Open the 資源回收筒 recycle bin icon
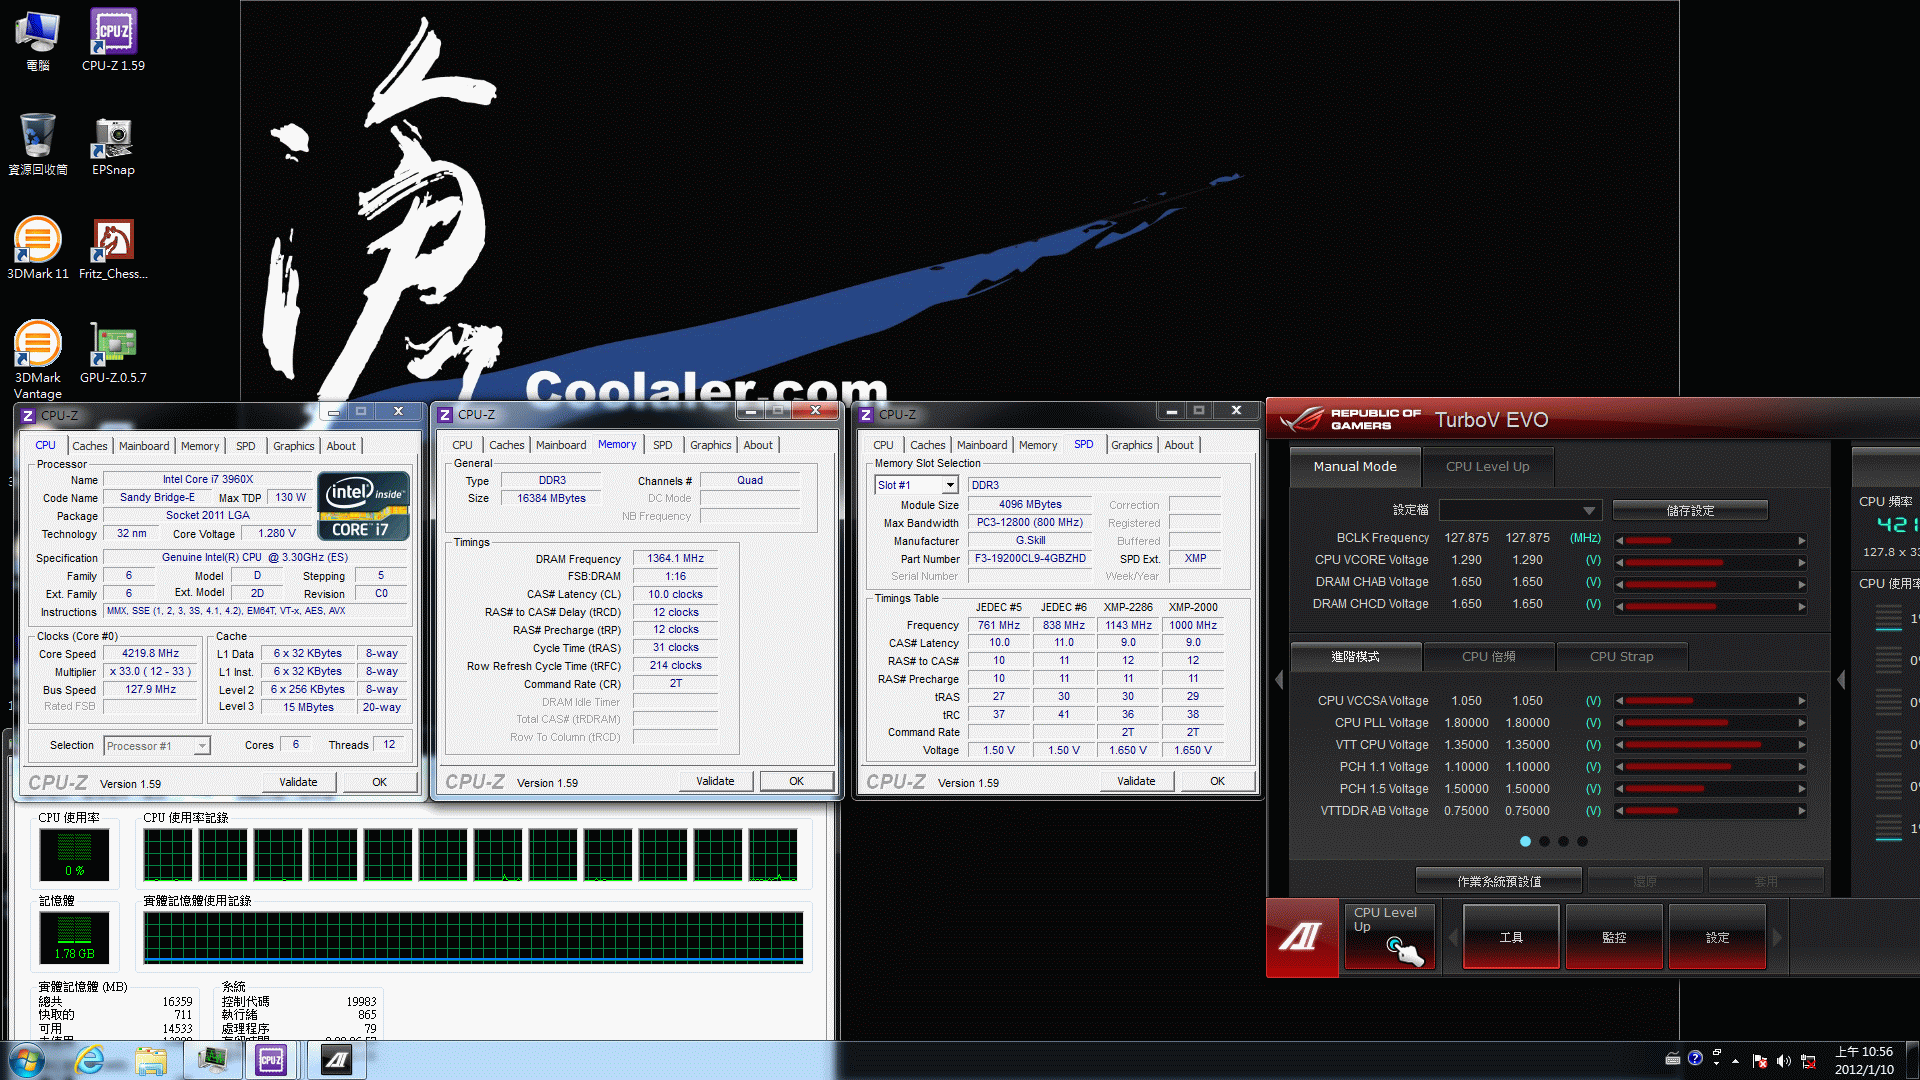 click(x=38, y=144)
